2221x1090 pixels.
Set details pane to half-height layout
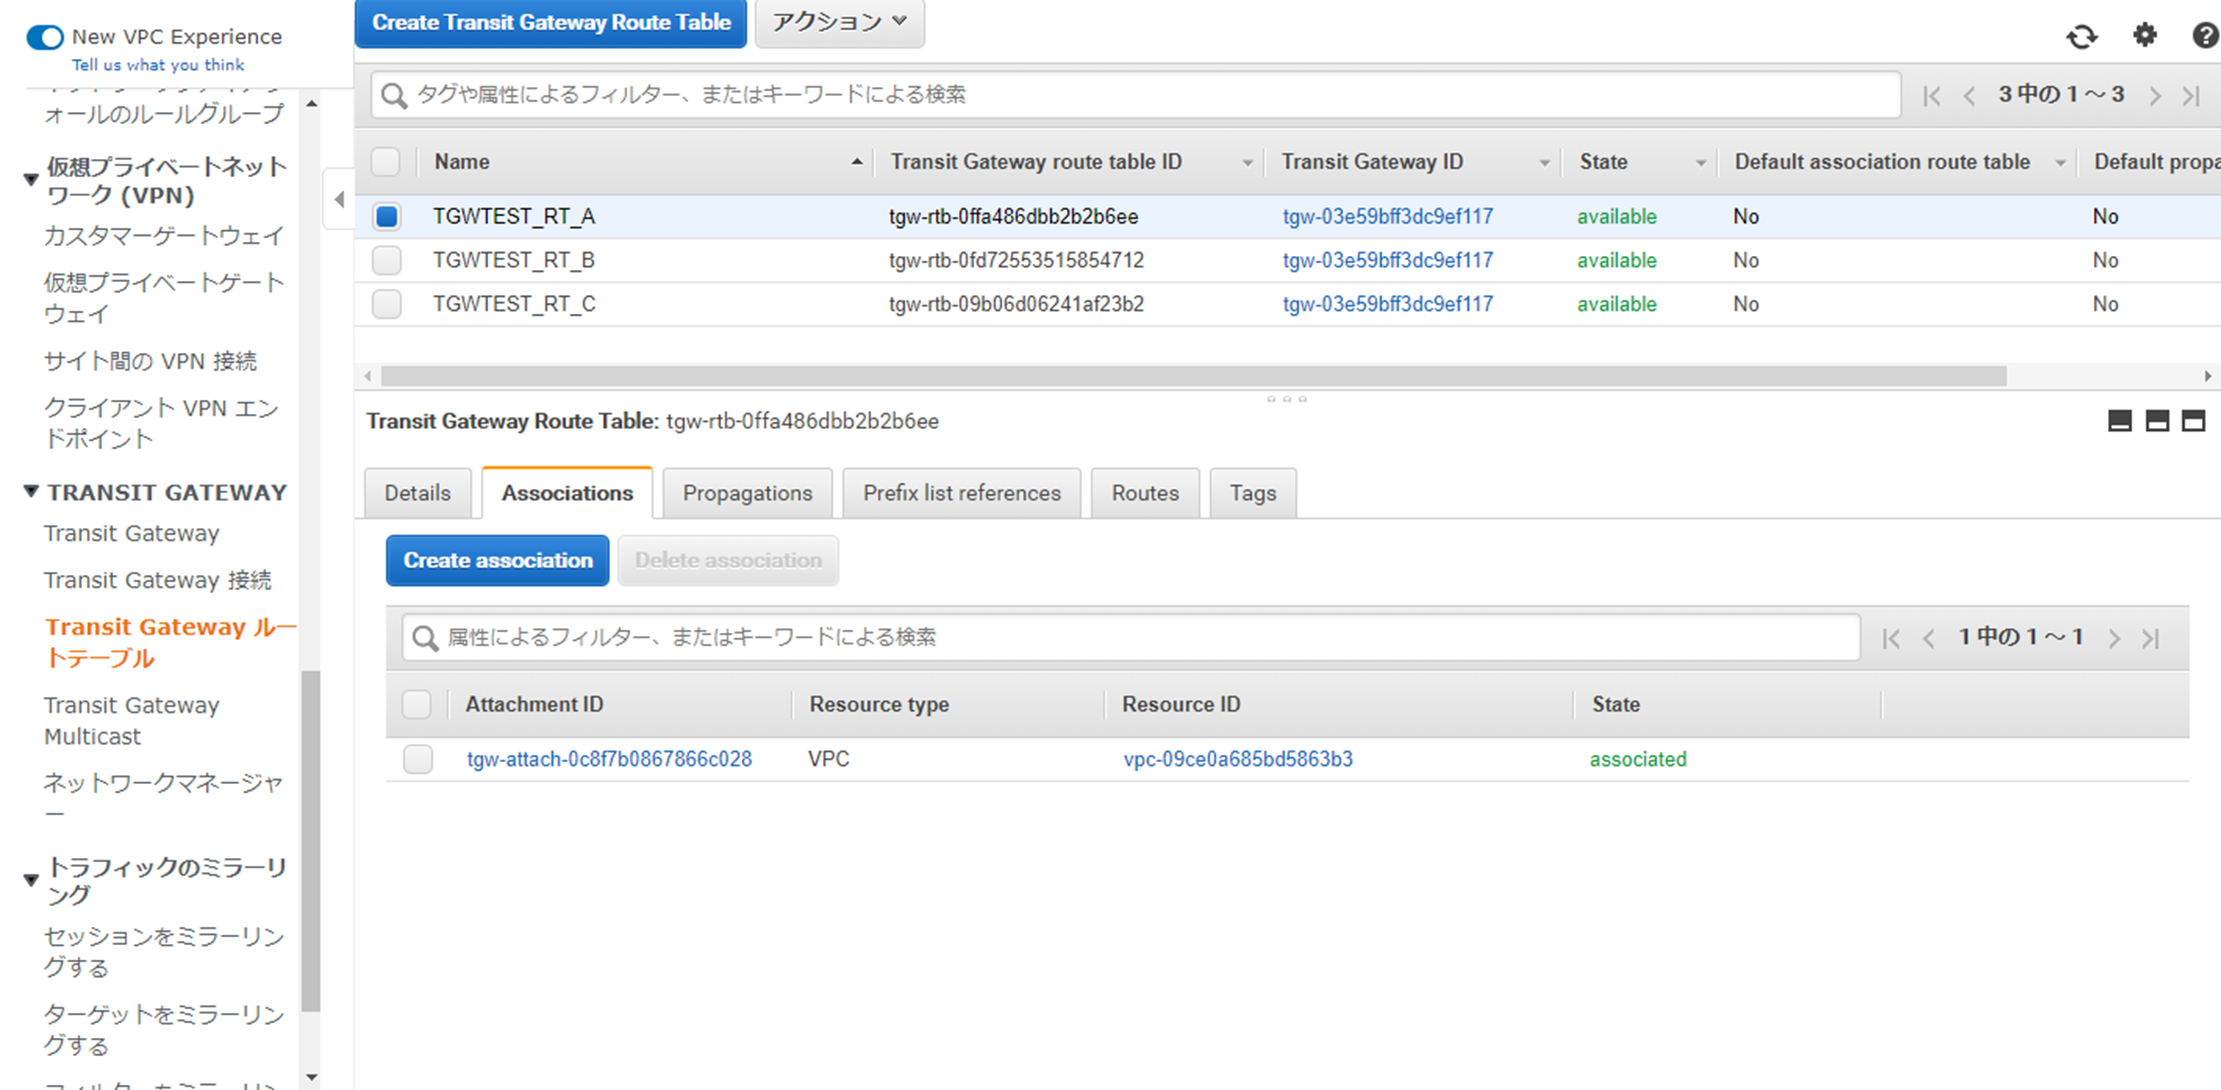2157,421
